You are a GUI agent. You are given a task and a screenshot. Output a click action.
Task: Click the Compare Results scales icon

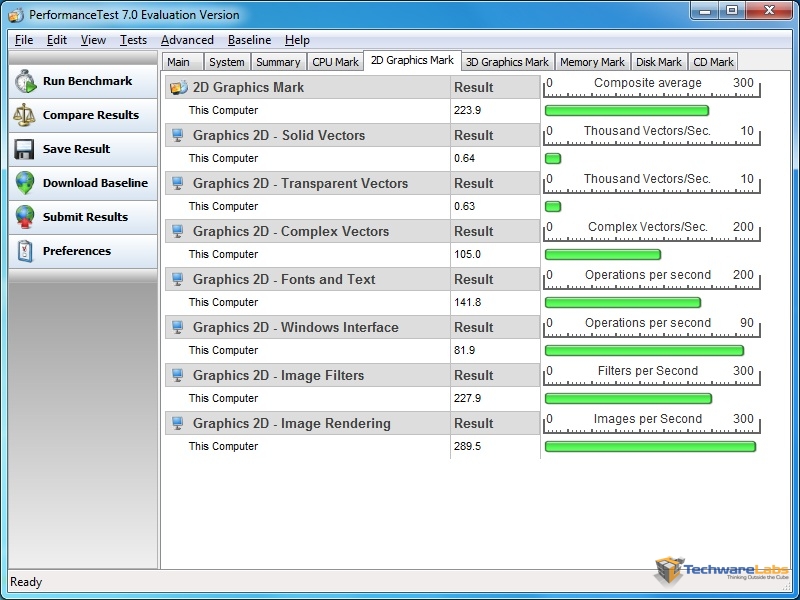[x=25, y=115]
